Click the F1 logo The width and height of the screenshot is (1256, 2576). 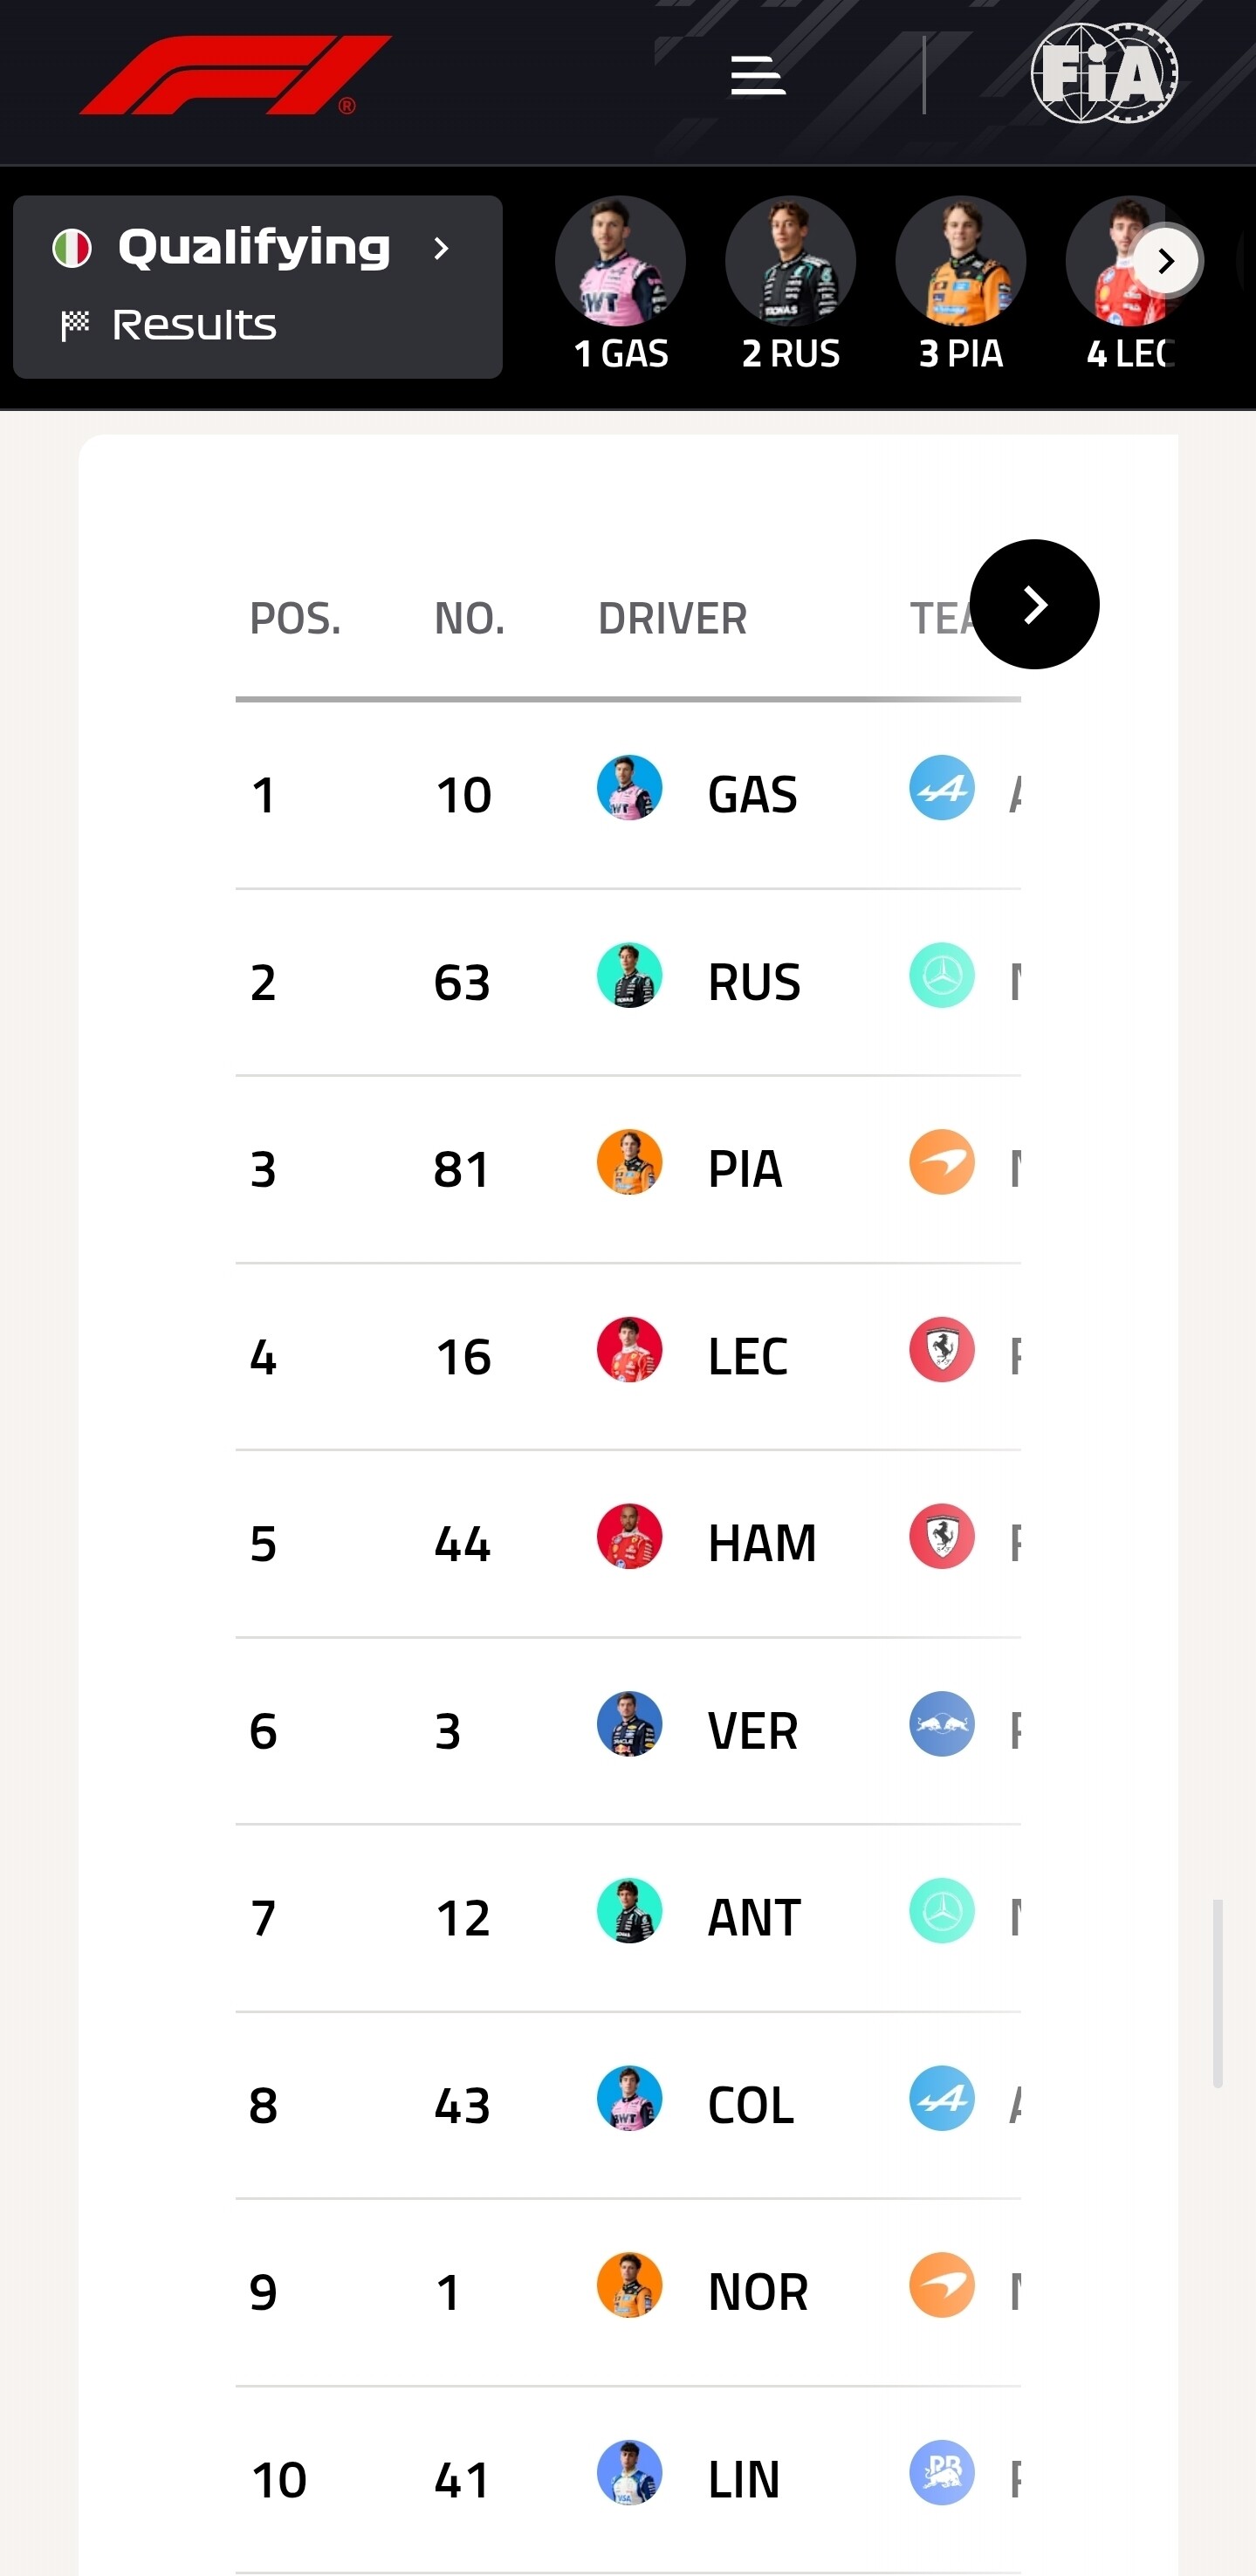click(235, 75)
